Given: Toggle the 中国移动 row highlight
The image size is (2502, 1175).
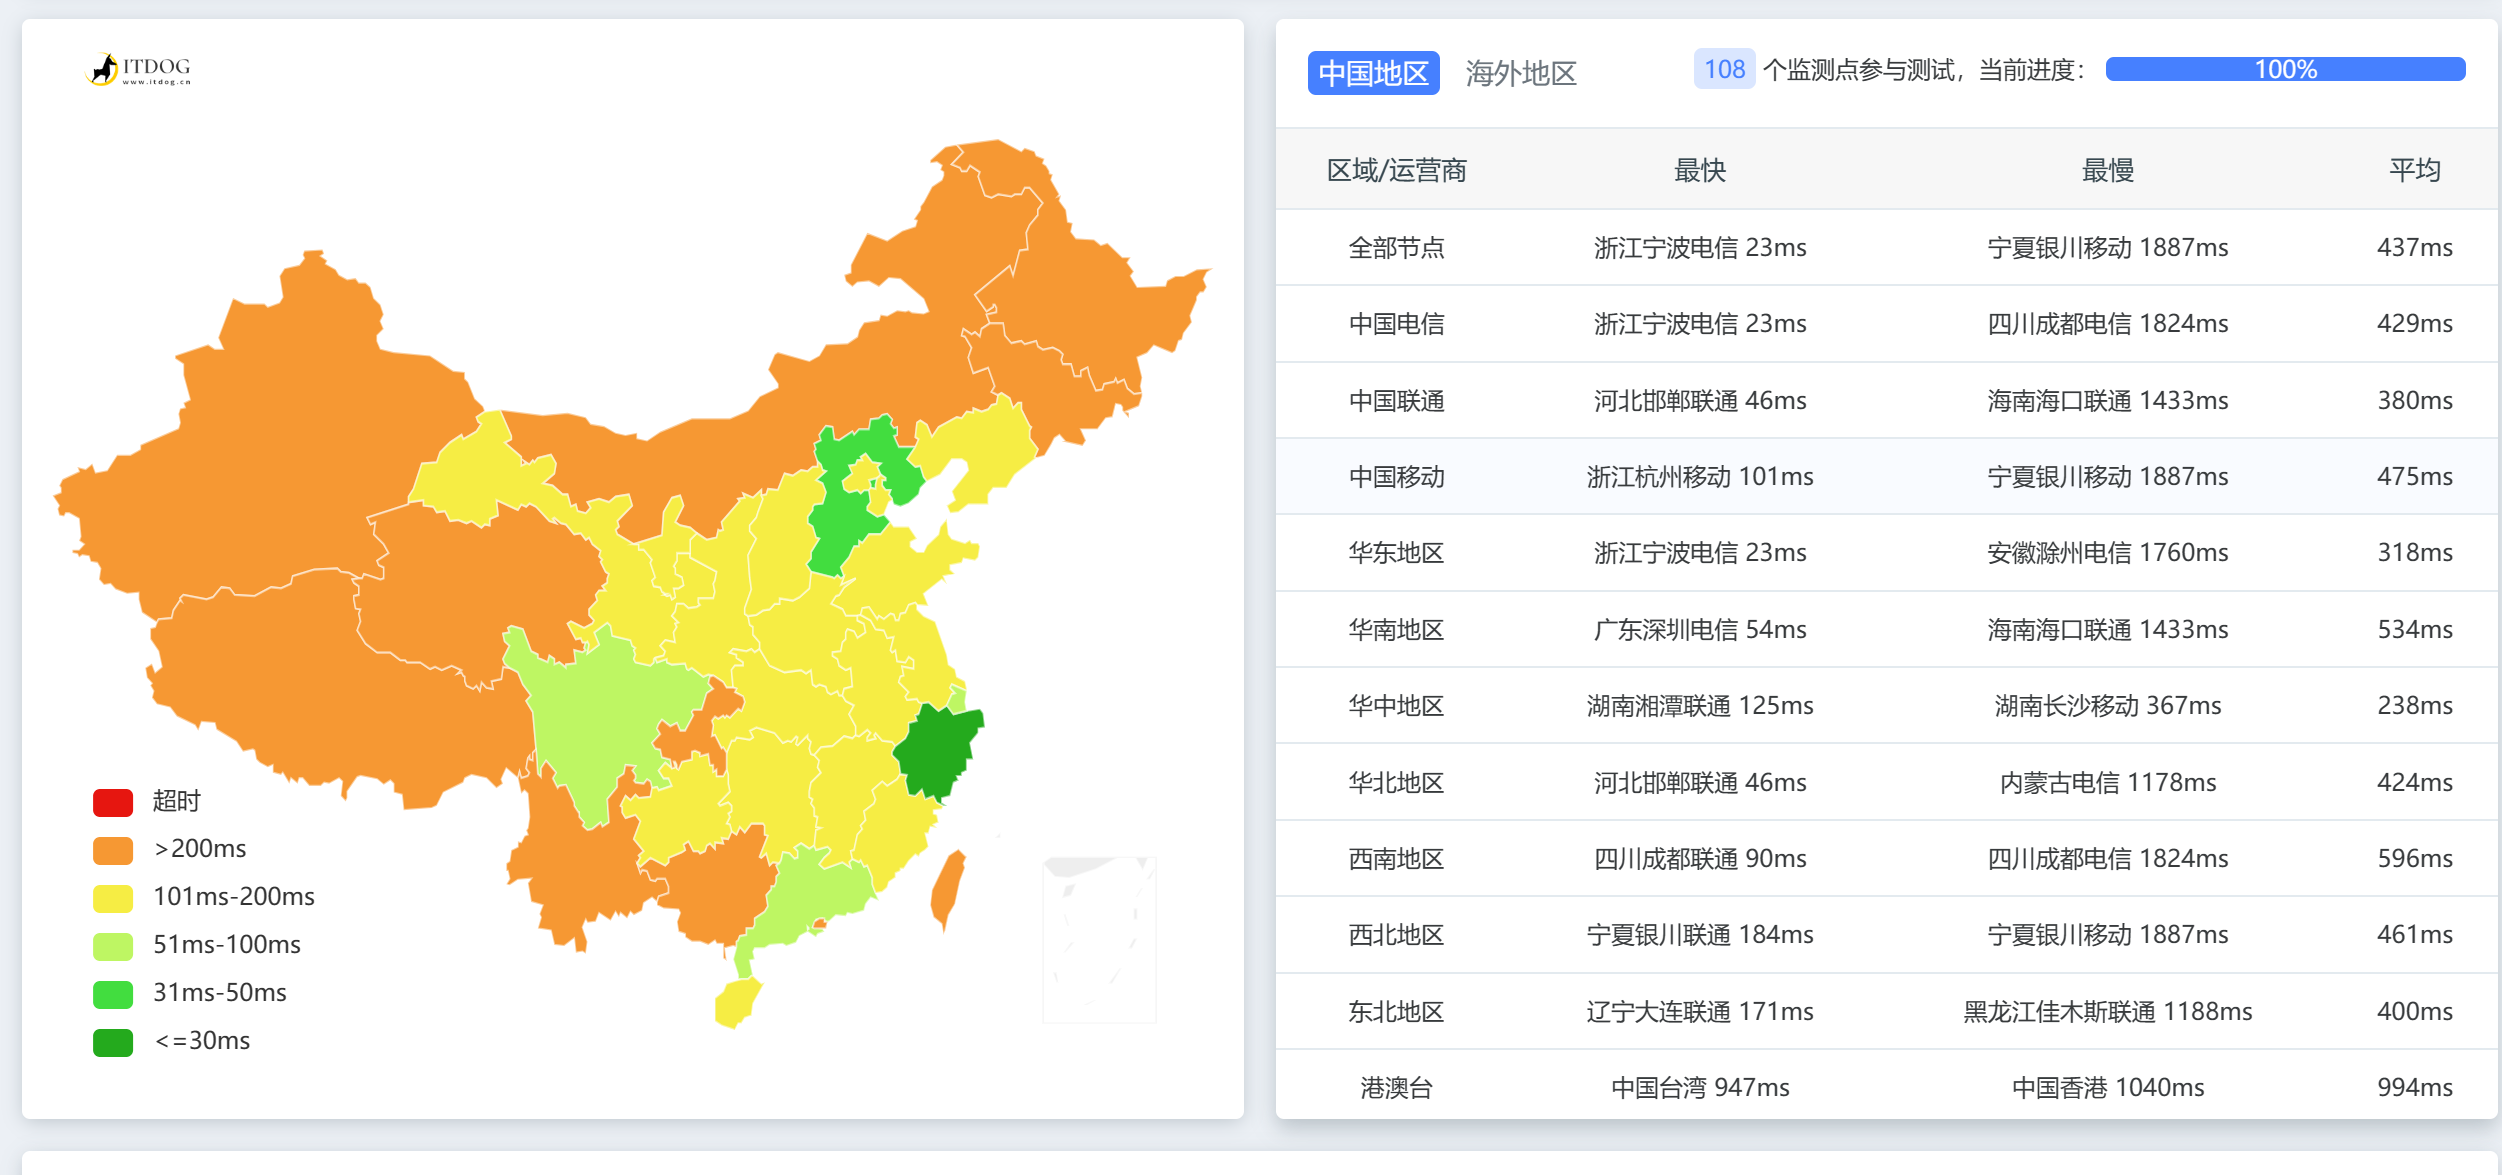Looking at the screenshot, I should pyautogui.click(x=1396, y=476).
